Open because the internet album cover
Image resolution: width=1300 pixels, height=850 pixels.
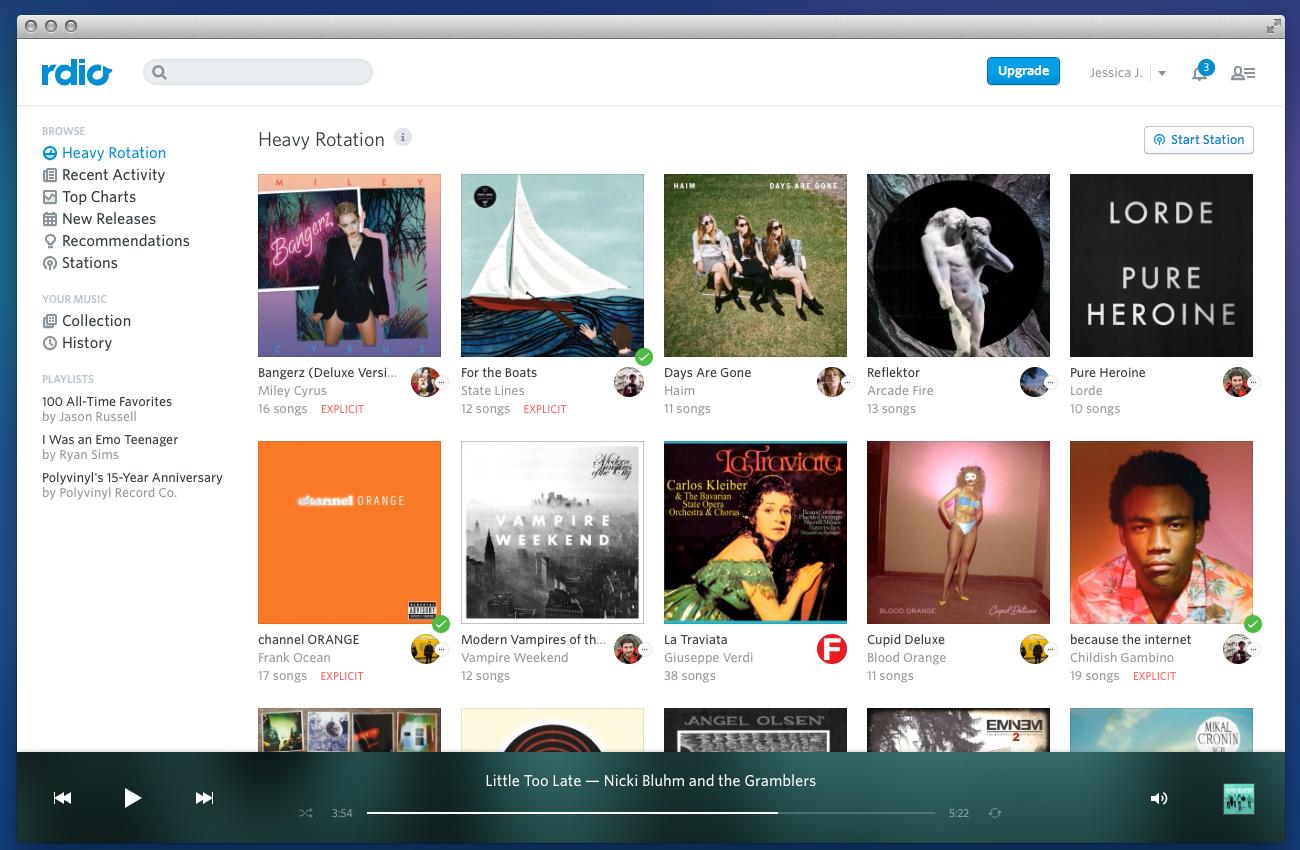pyautogui.click(x=1161, y=532)
